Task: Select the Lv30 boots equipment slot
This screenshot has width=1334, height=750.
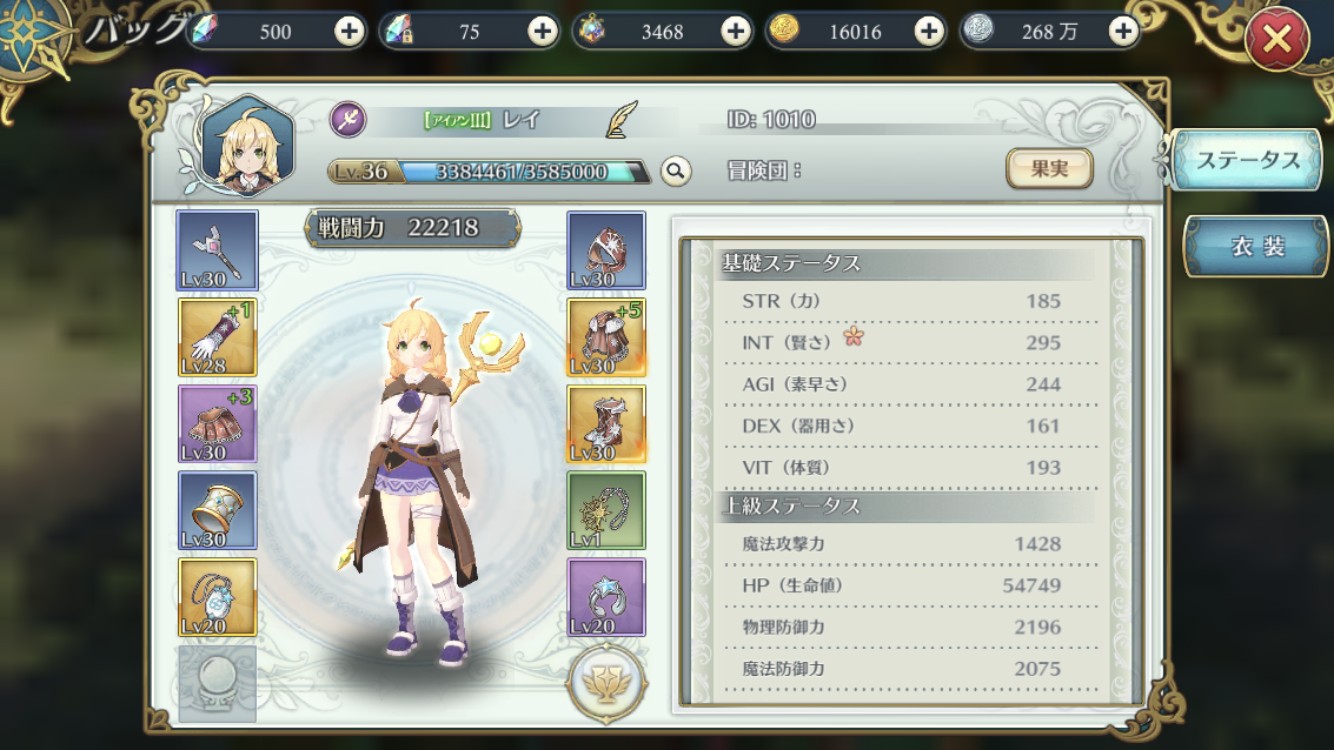Action: [x=606, y=424]
